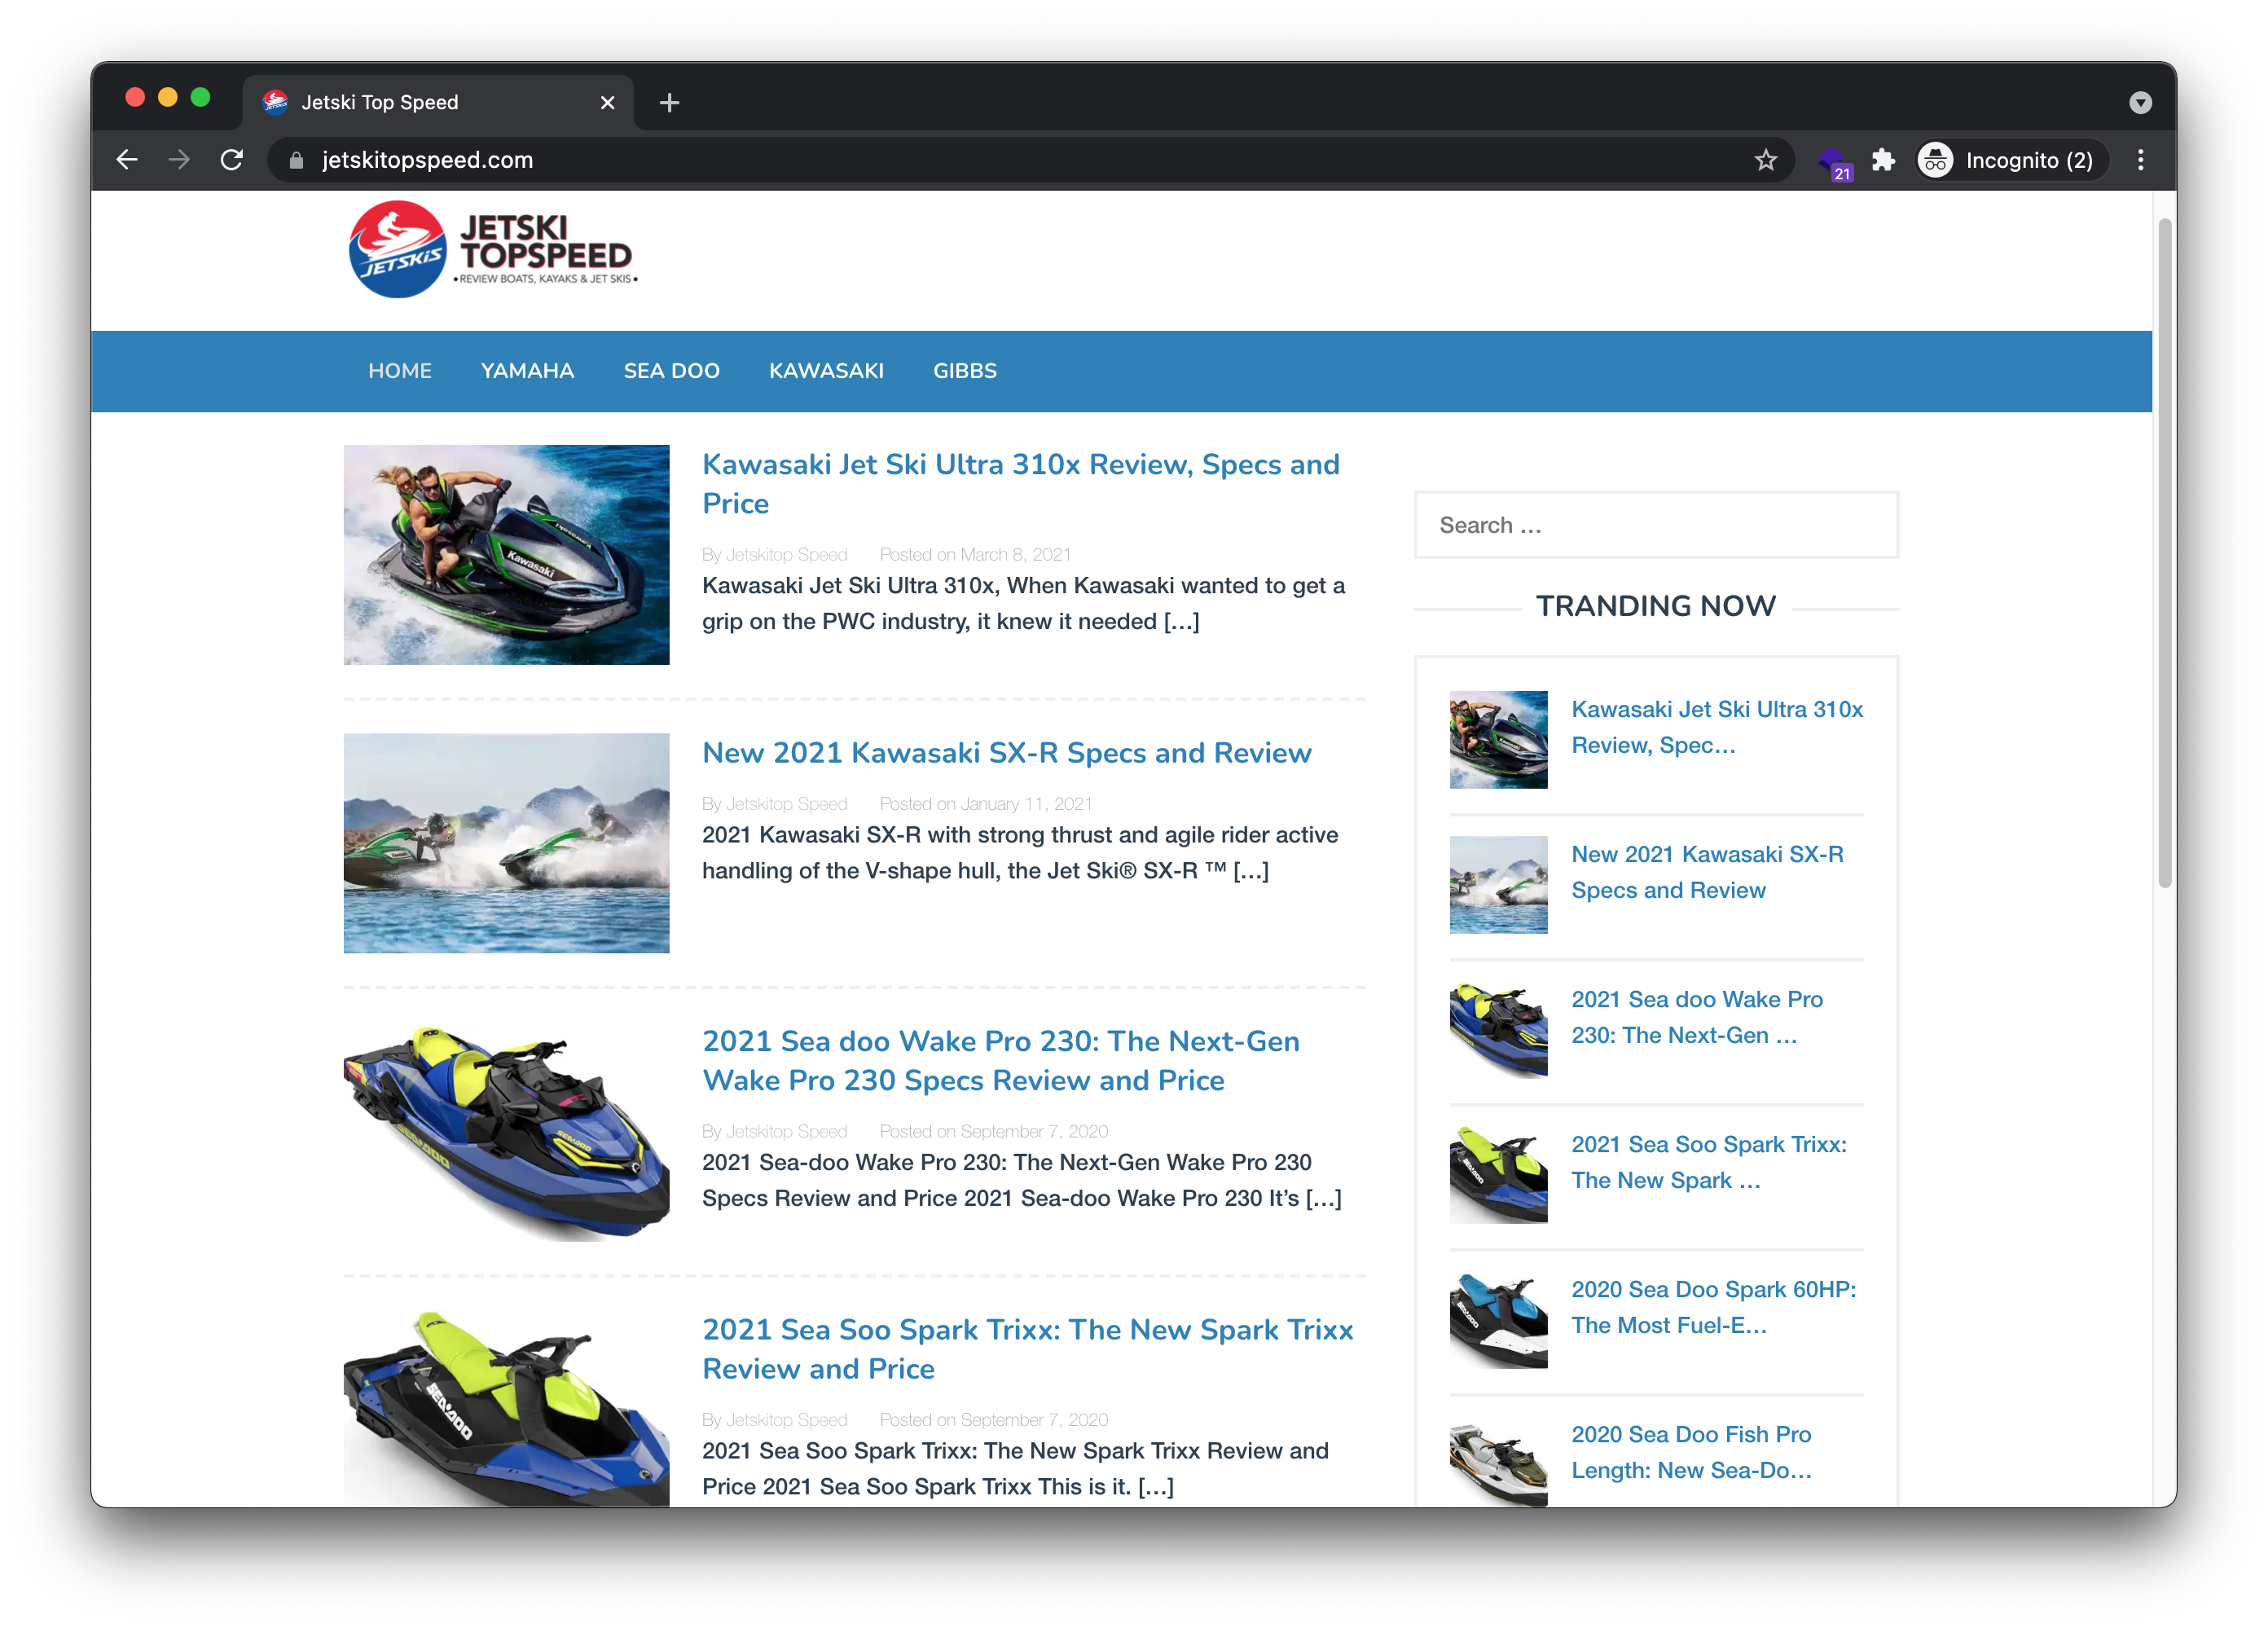Select the HOME navigation link
Viewport: 2268px width, 1628px height.
click(399, 371)
